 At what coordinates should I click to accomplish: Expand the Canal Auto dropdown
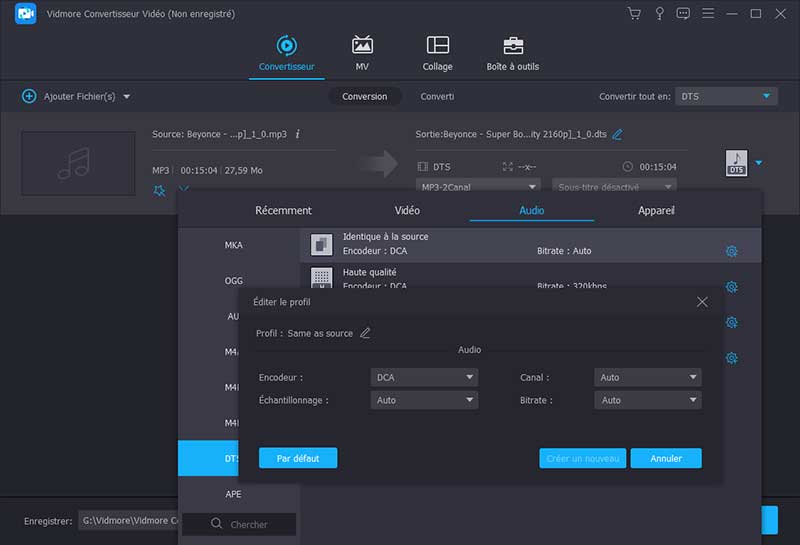tap(648, 377)
